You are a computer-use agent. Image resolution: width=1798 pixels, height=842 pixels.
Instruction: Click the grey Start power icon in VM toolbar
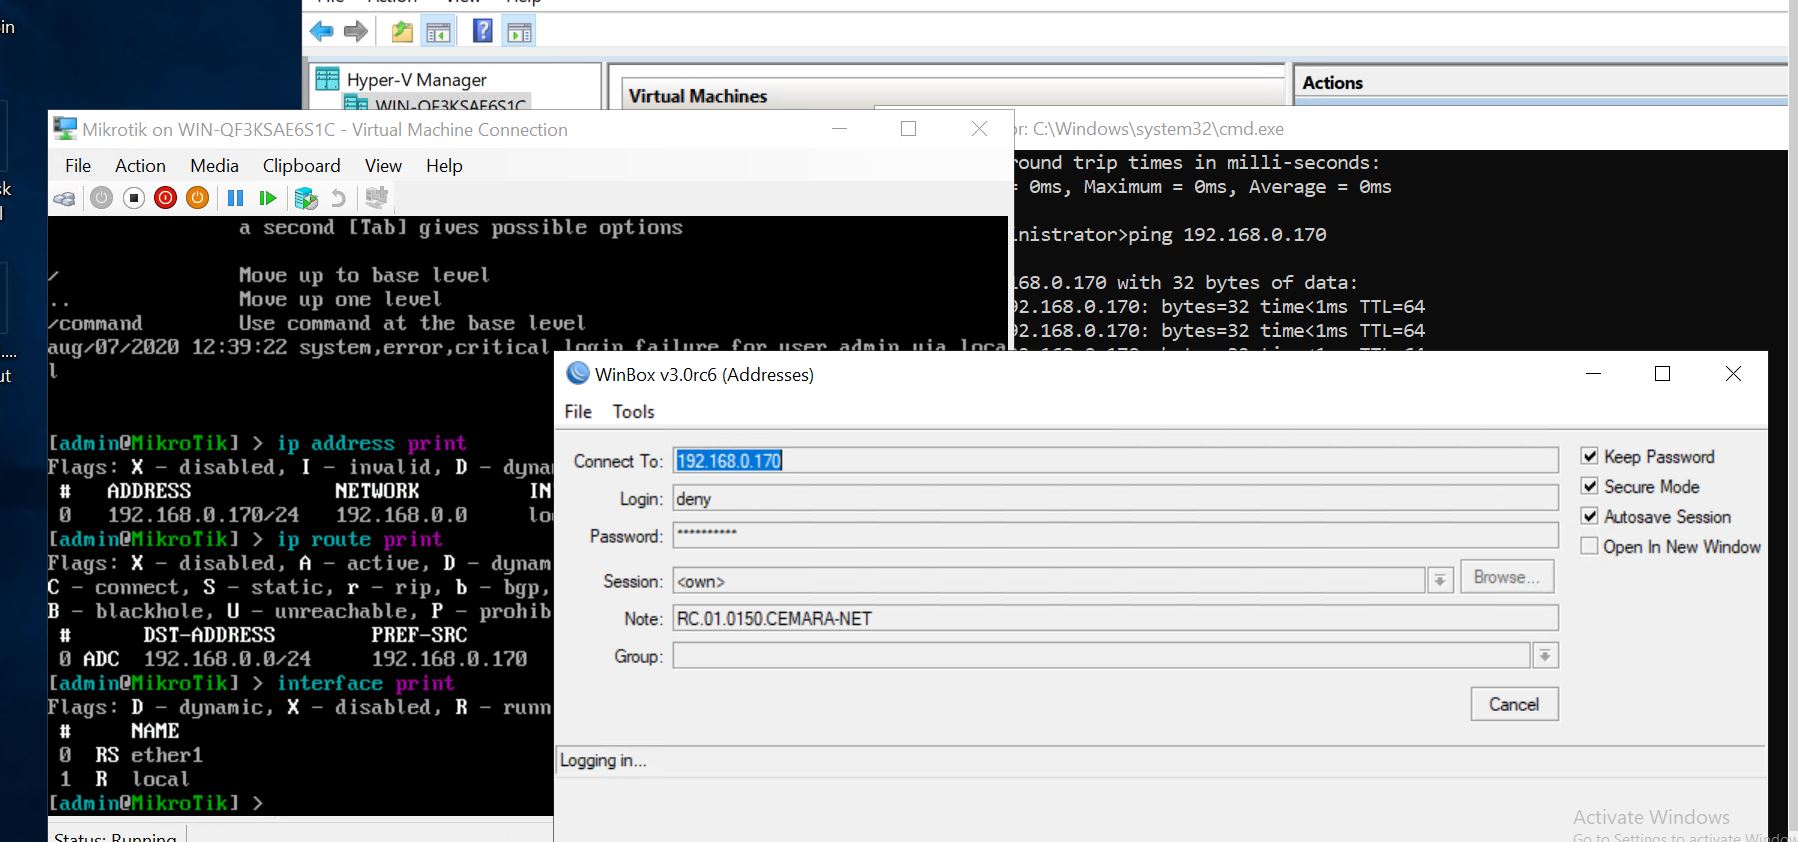click(101, 198)
